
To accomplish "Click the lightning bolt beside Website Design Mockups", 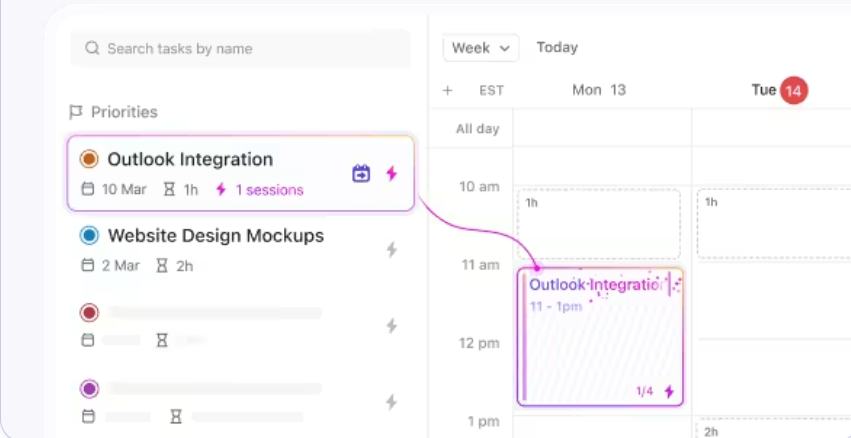I will [x=391, y=250].
